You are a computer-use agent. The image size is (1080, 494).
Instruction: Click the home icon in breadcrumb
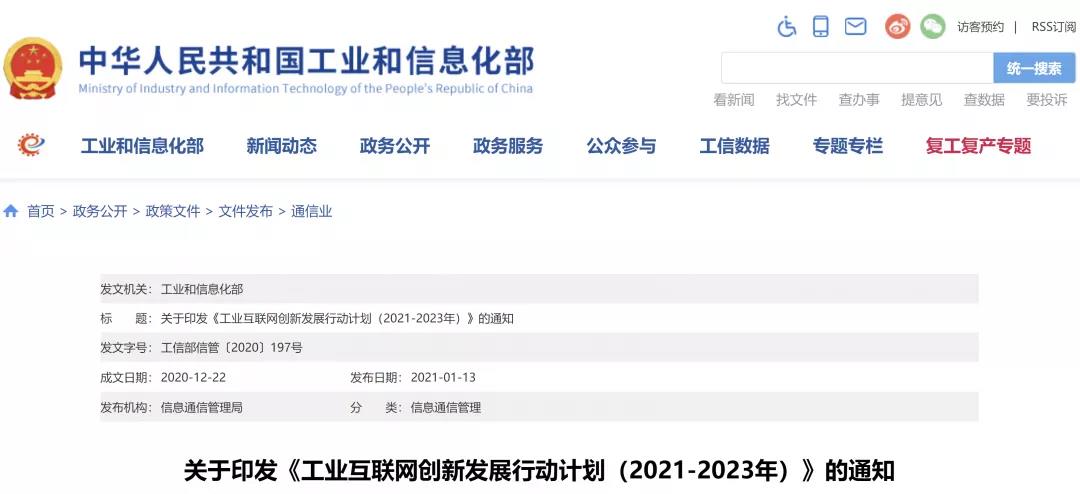point(11,211)
